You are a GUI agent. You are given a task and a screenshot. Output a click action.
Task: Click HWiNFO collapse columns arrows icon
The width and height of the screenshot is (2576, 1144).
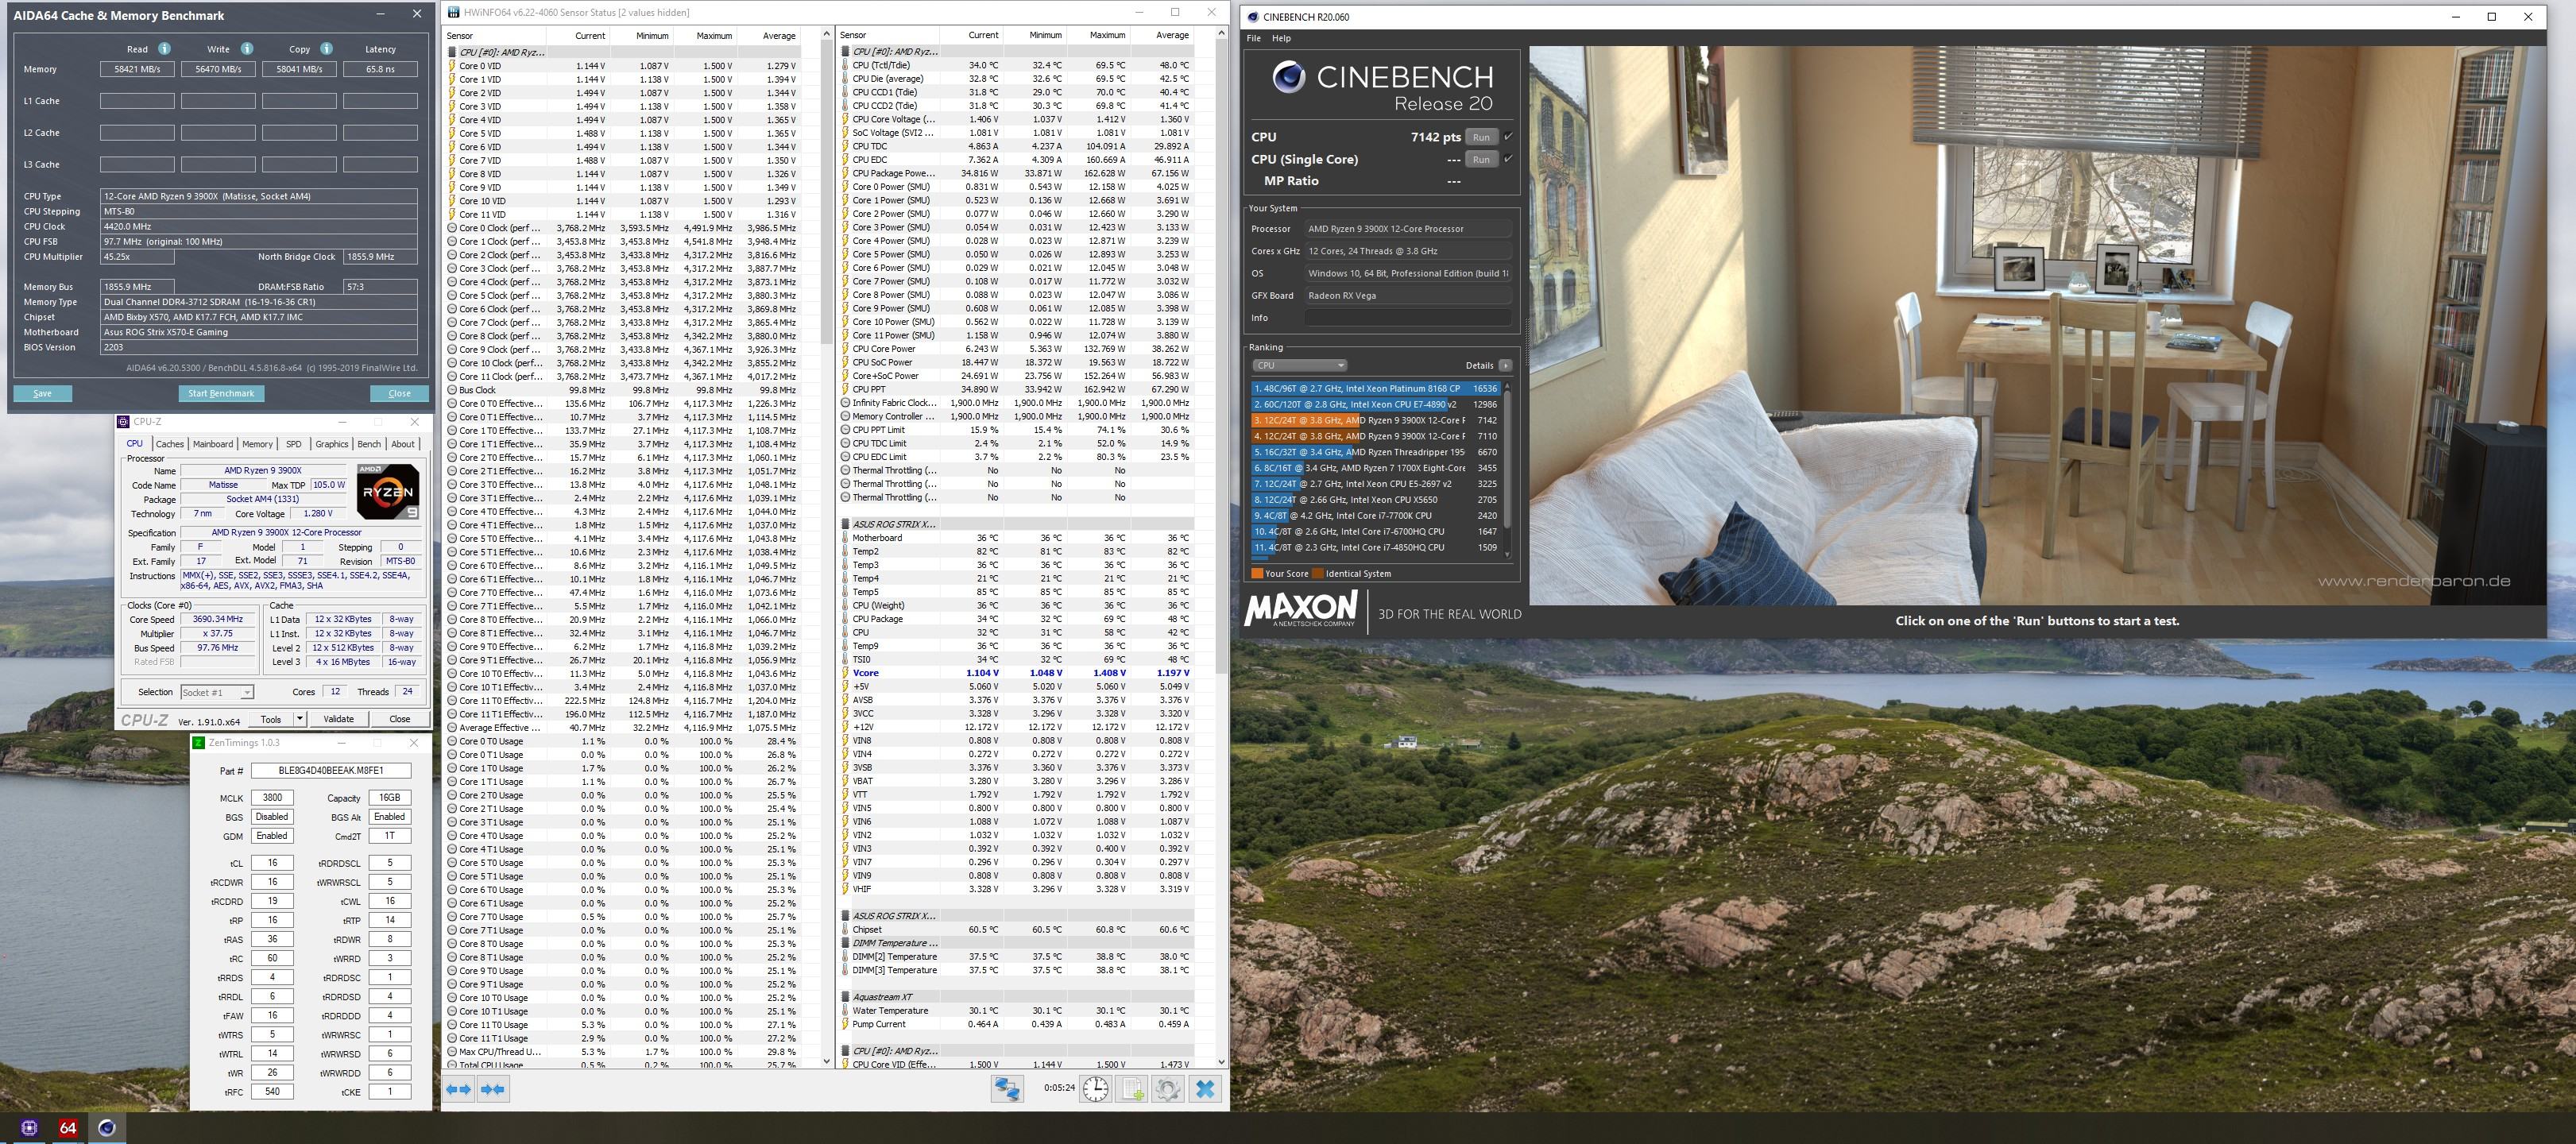[x=493, y=1089]
